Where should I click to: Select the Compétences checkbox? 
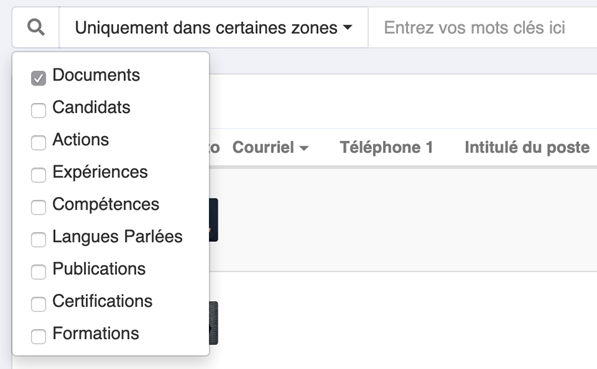(x=38, y=208)
